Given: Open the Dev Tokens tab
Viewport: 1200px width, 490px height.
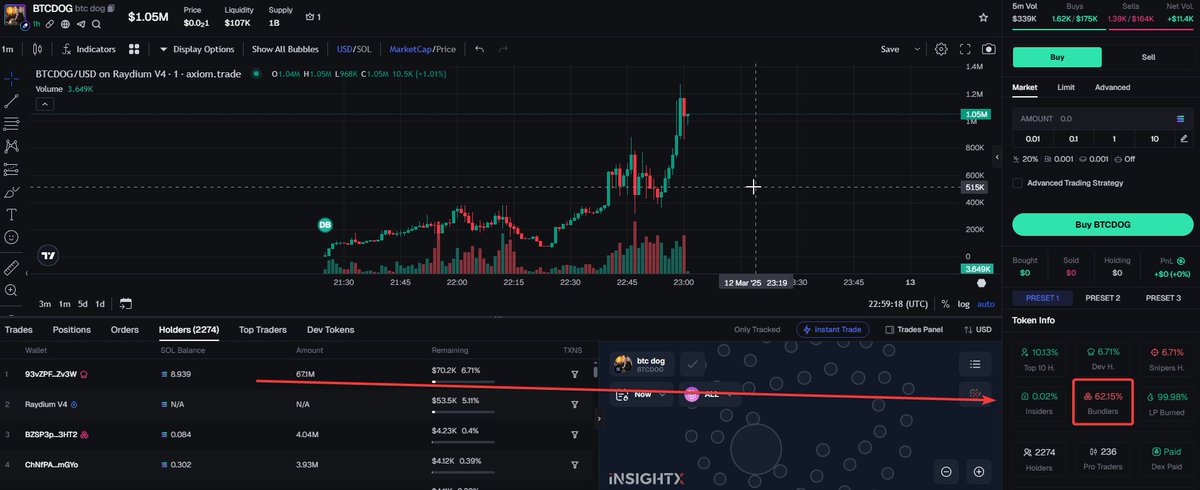Looking at the screenshot, I should coord(329,329).
